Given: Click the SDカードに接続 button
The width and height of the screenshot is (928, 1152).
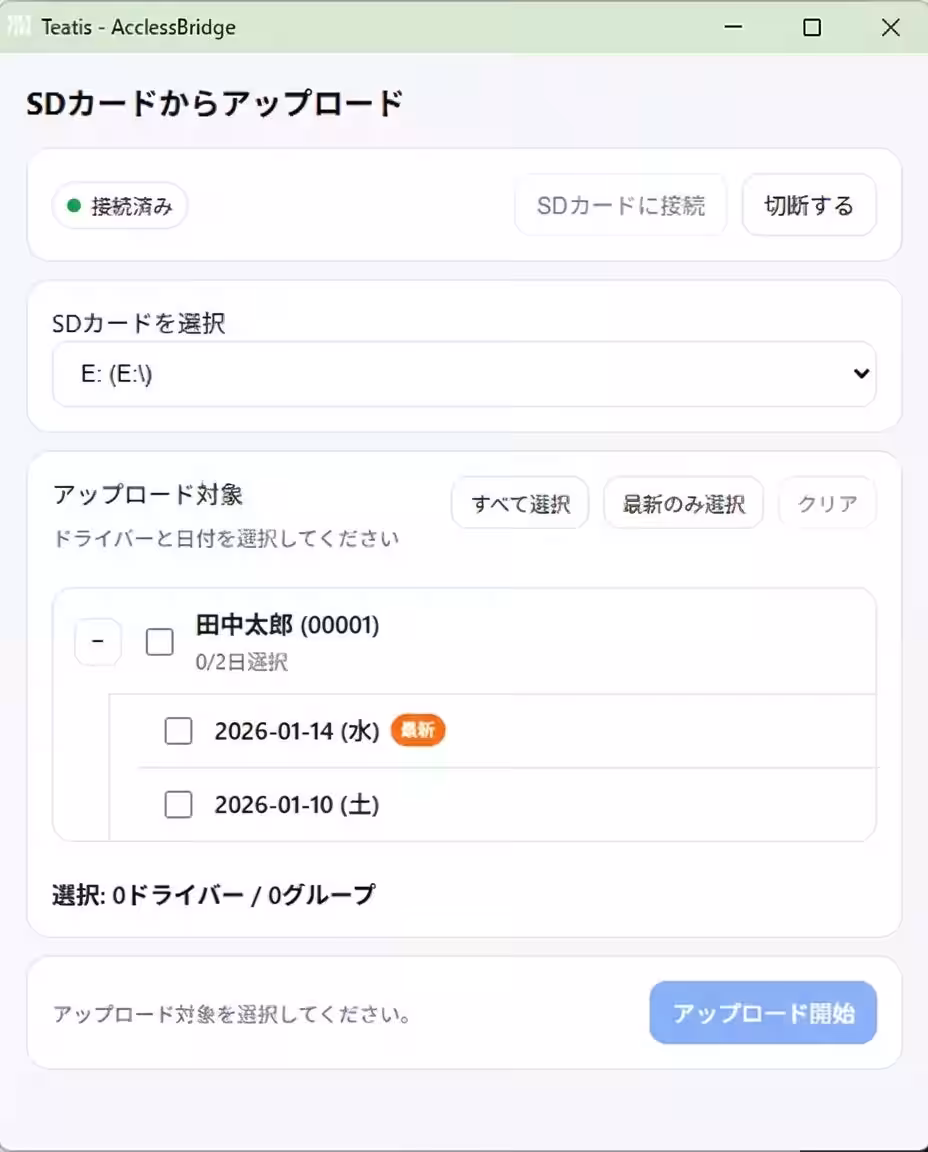Looking at the screenshot, I should point(620,205).
